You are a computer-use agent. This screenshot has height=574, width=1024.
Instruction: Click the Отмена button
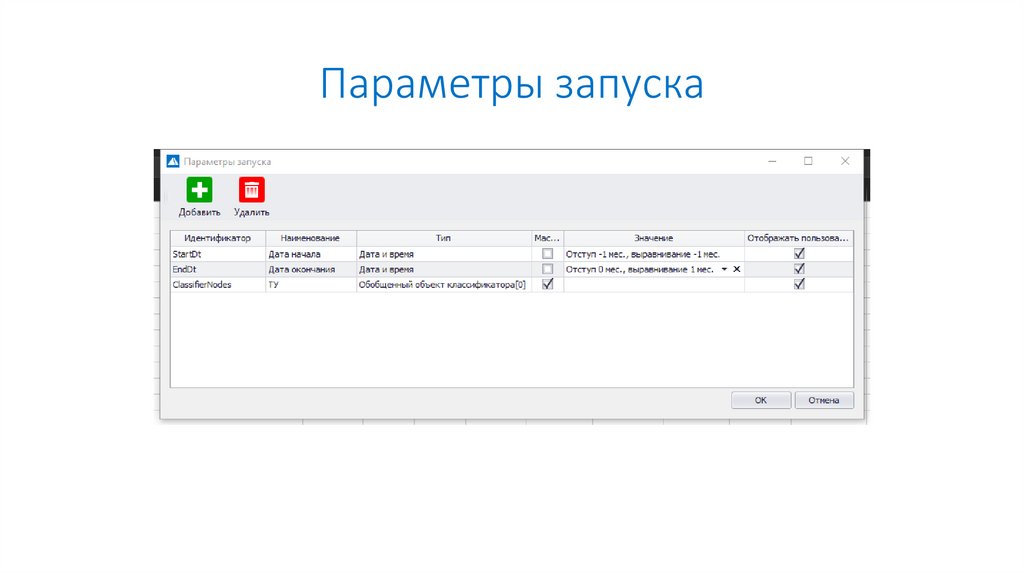point(824,400)
